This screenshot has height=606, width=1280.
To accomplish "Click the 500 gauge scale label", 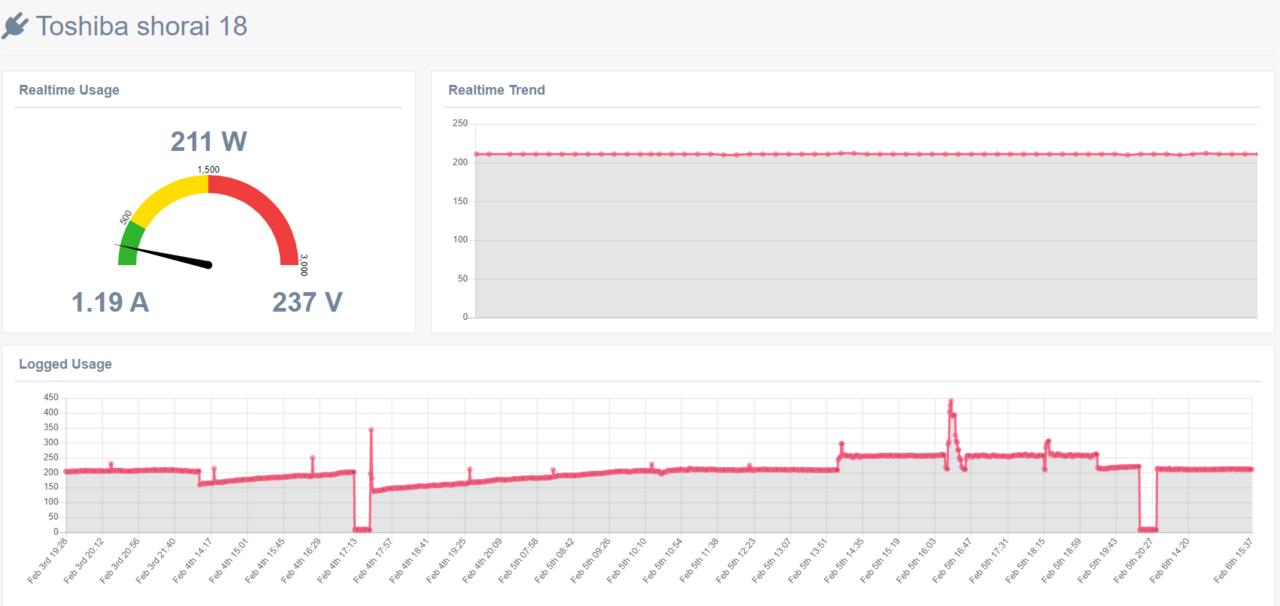I will [126, 217].
